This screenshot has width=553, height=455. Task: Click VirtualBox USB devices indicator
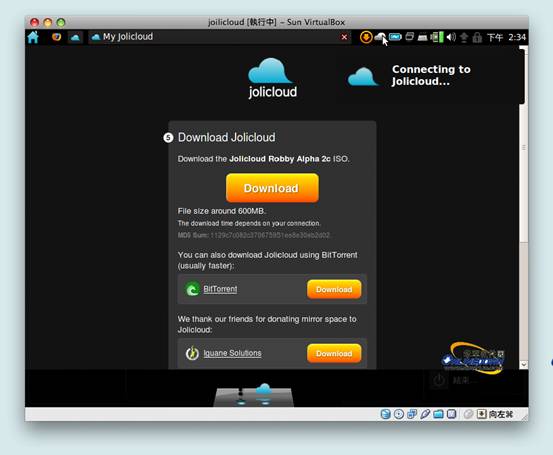425,414
